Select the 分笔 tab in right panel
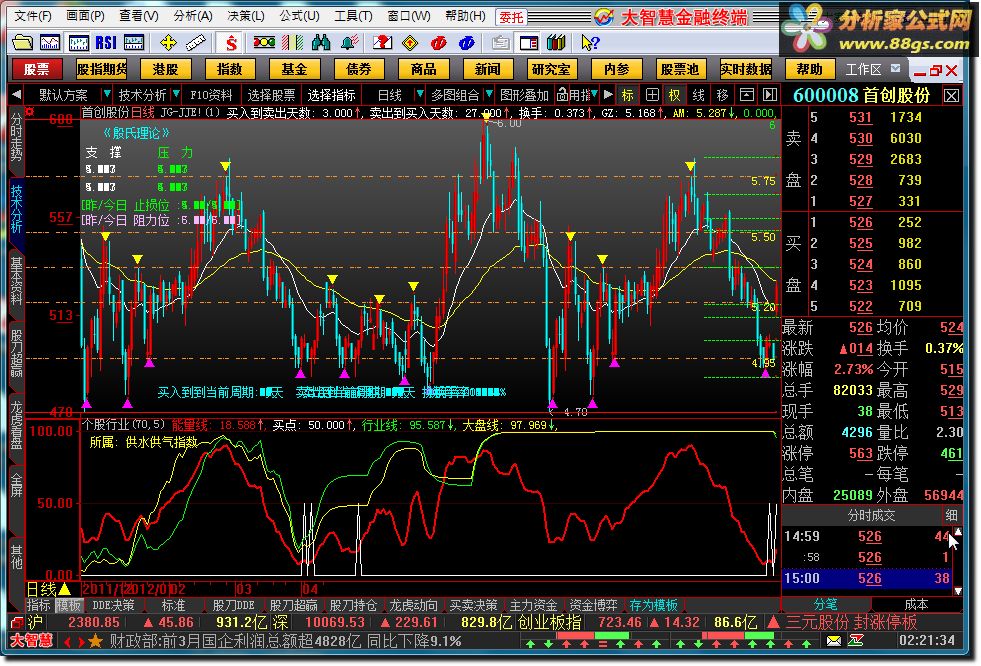 pos(826,604)
